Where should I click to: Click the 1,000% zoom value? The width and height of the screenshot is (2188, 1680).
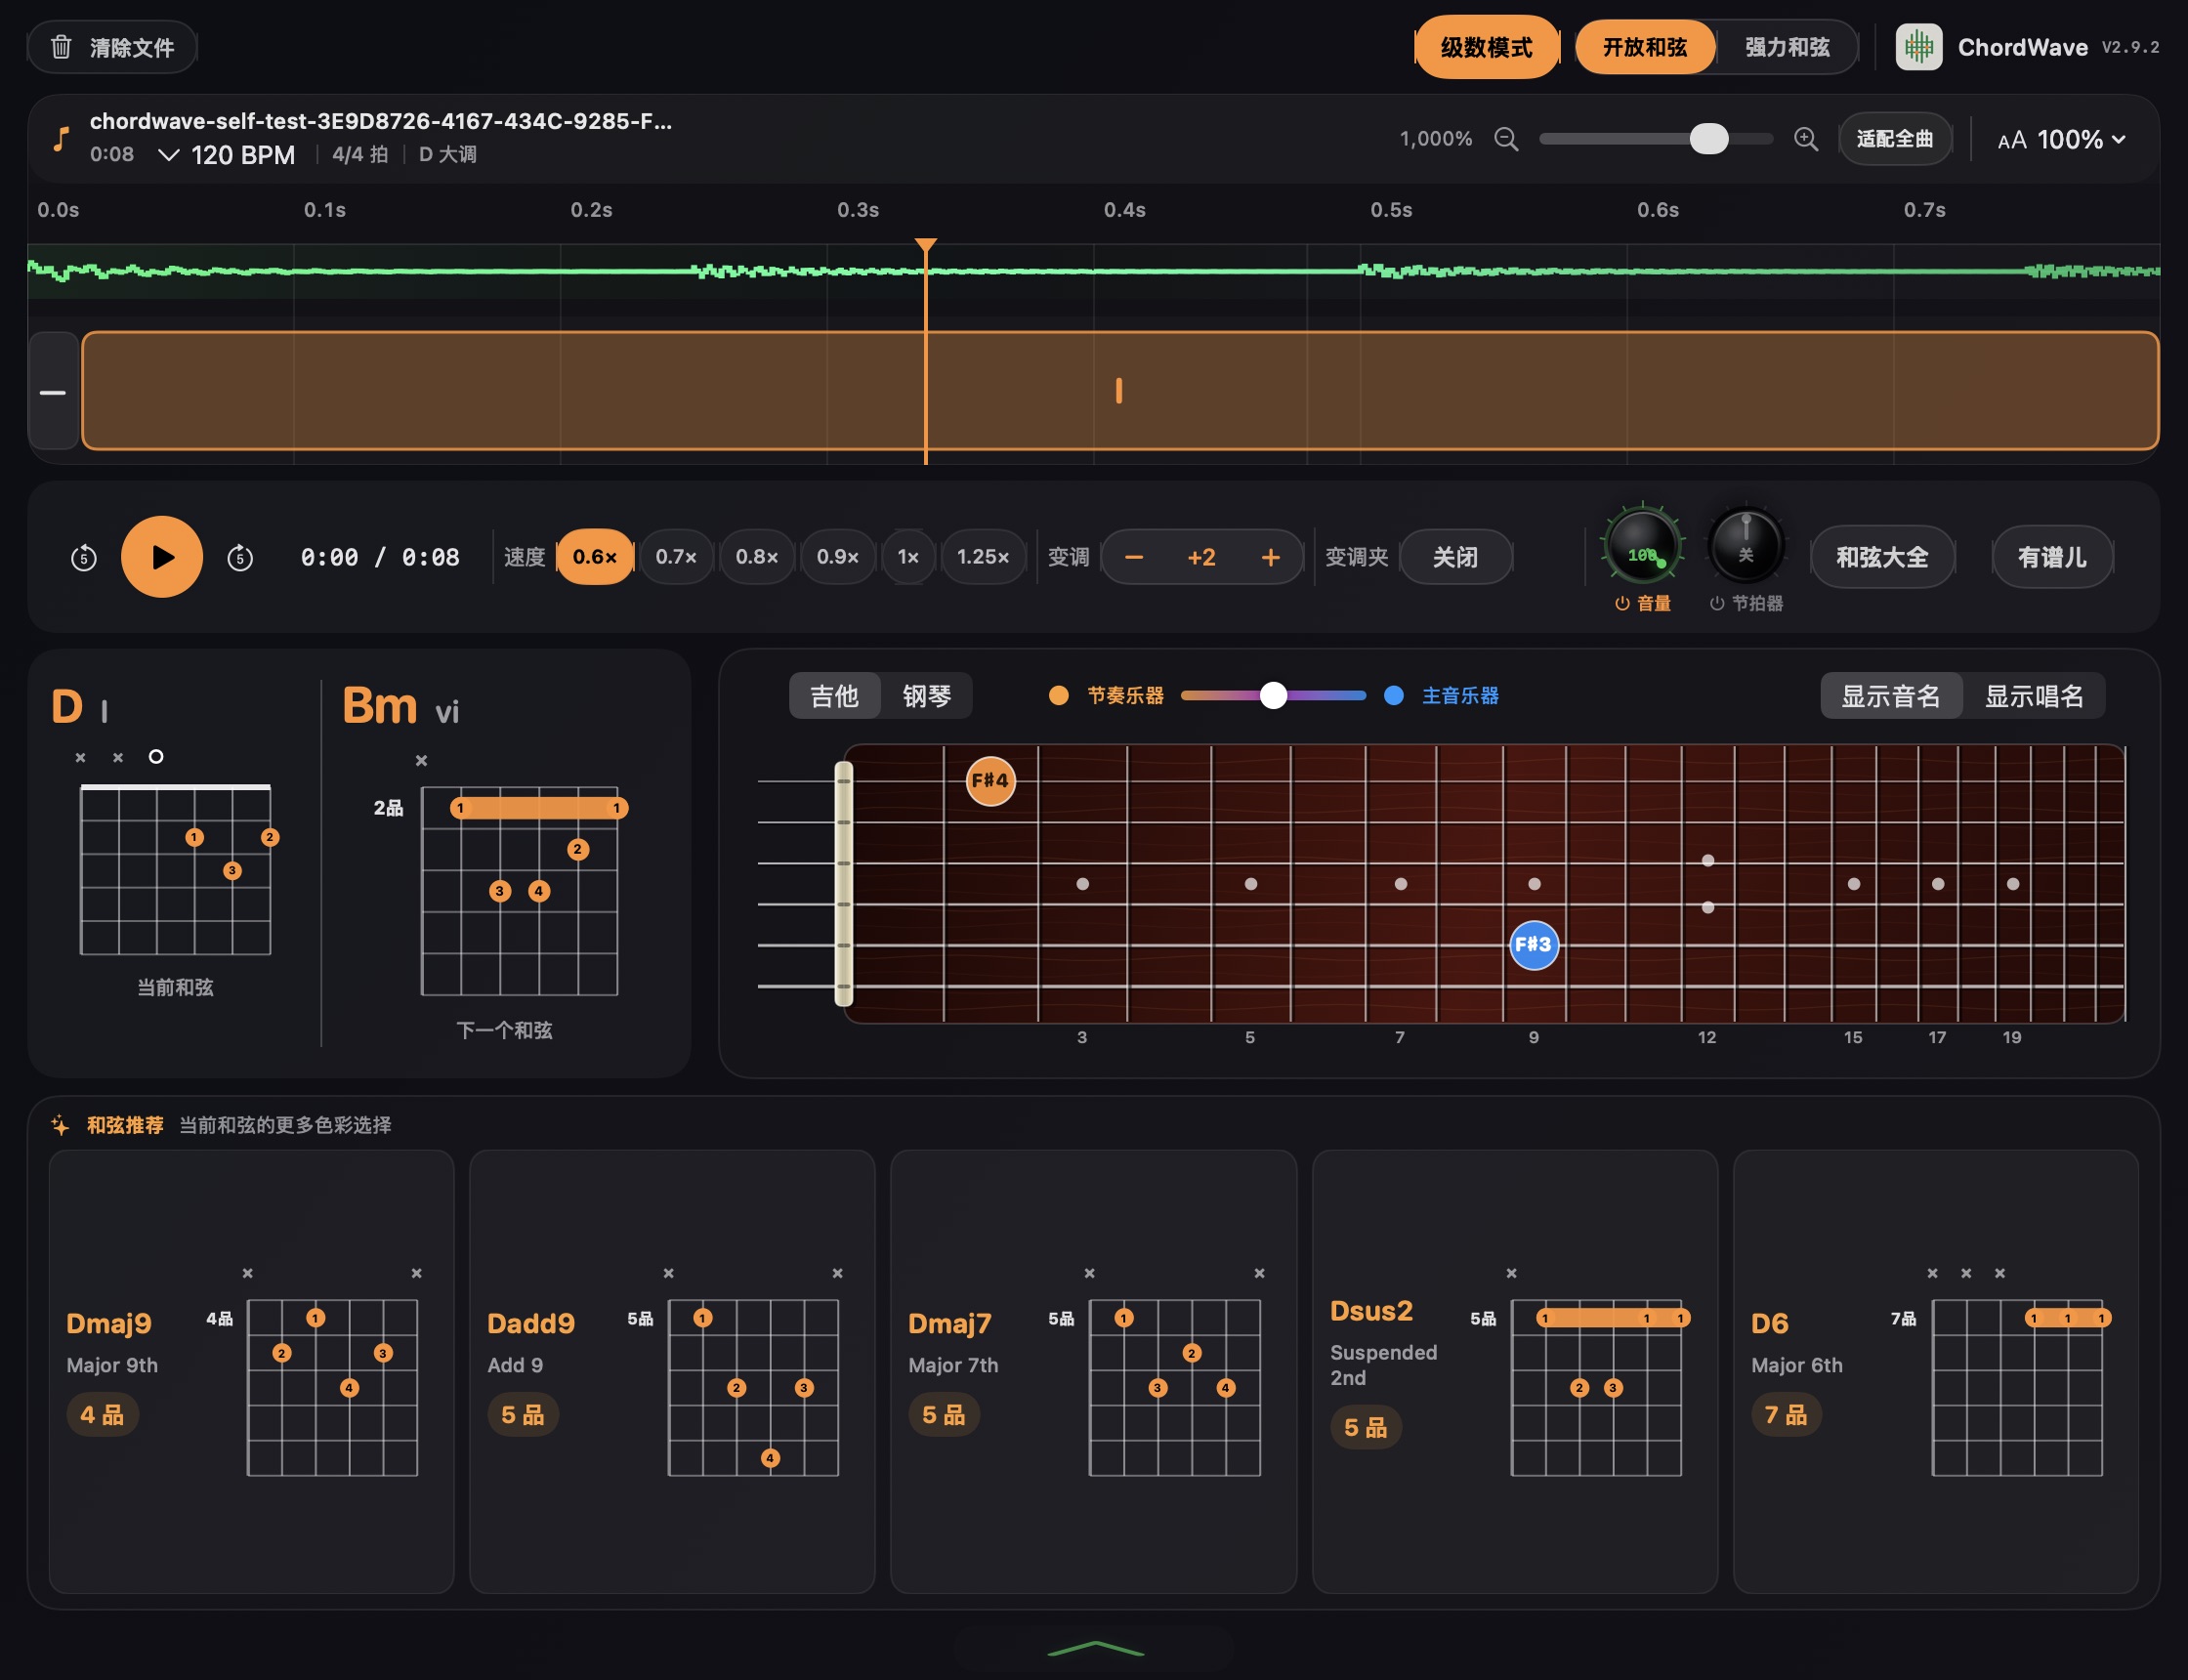click(1435, 139)
